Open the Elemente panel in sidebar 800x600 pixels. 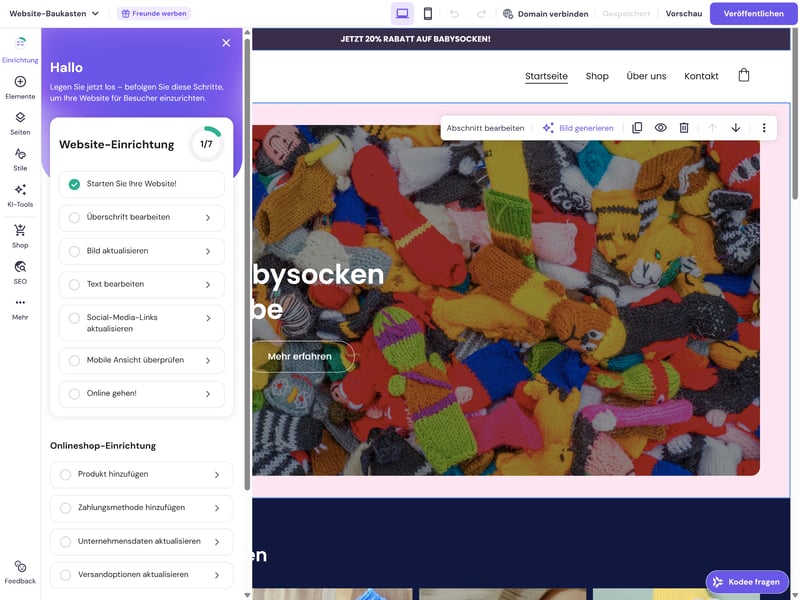[x=20, y=87]
